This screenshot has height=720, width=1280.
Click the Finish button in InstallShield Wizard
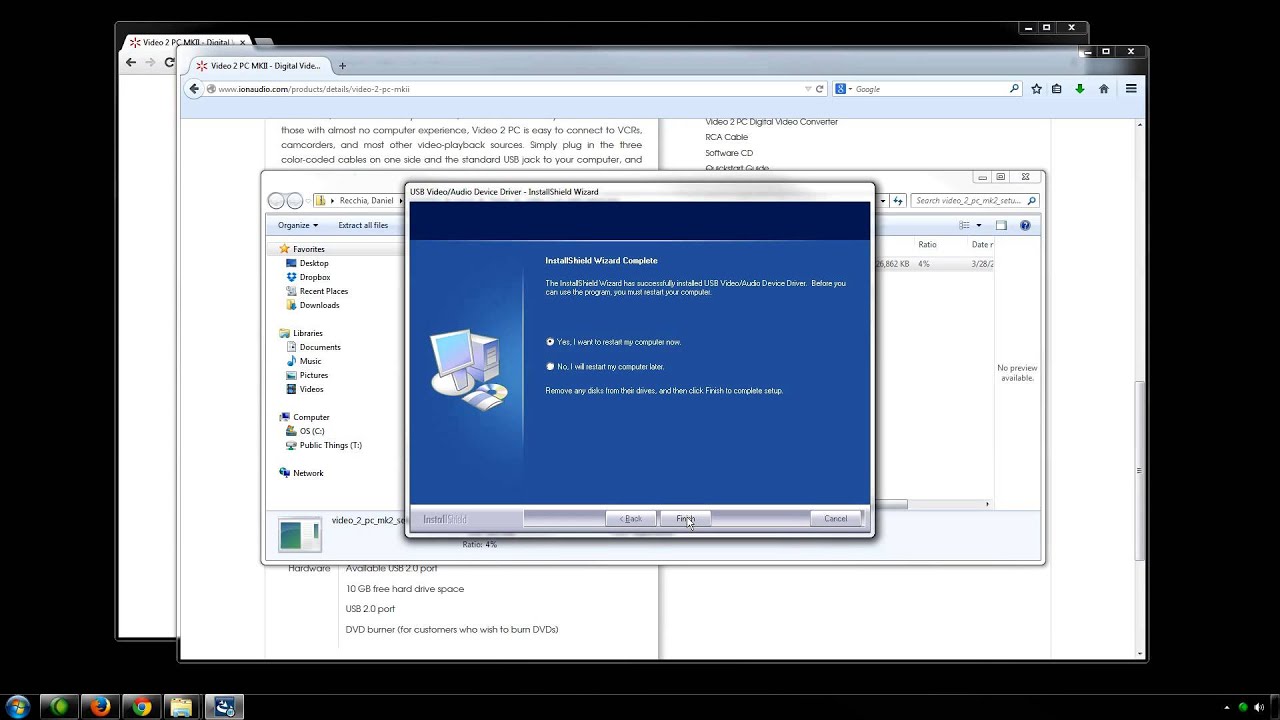click(x=685, y=519)
